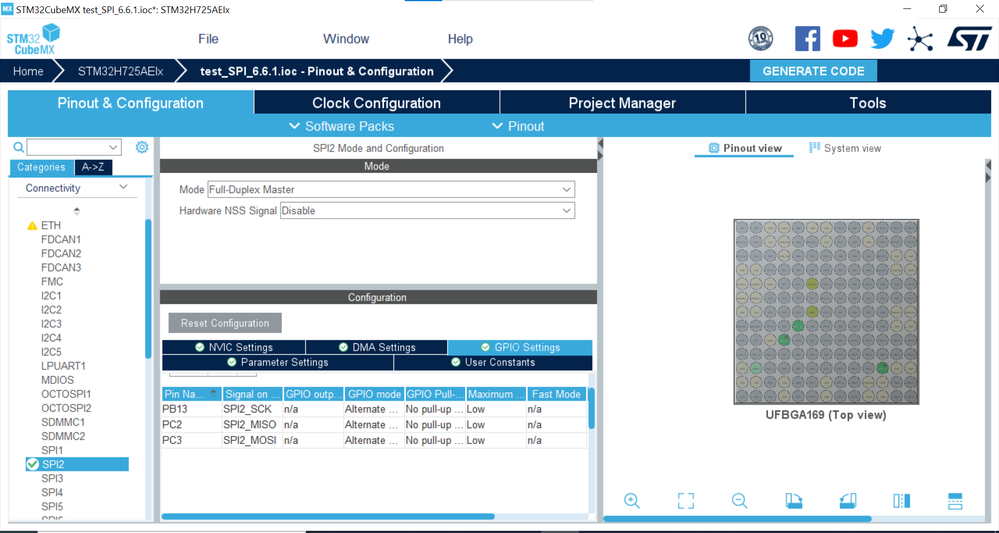Click the ST logo icon

(x=968, y=38)
